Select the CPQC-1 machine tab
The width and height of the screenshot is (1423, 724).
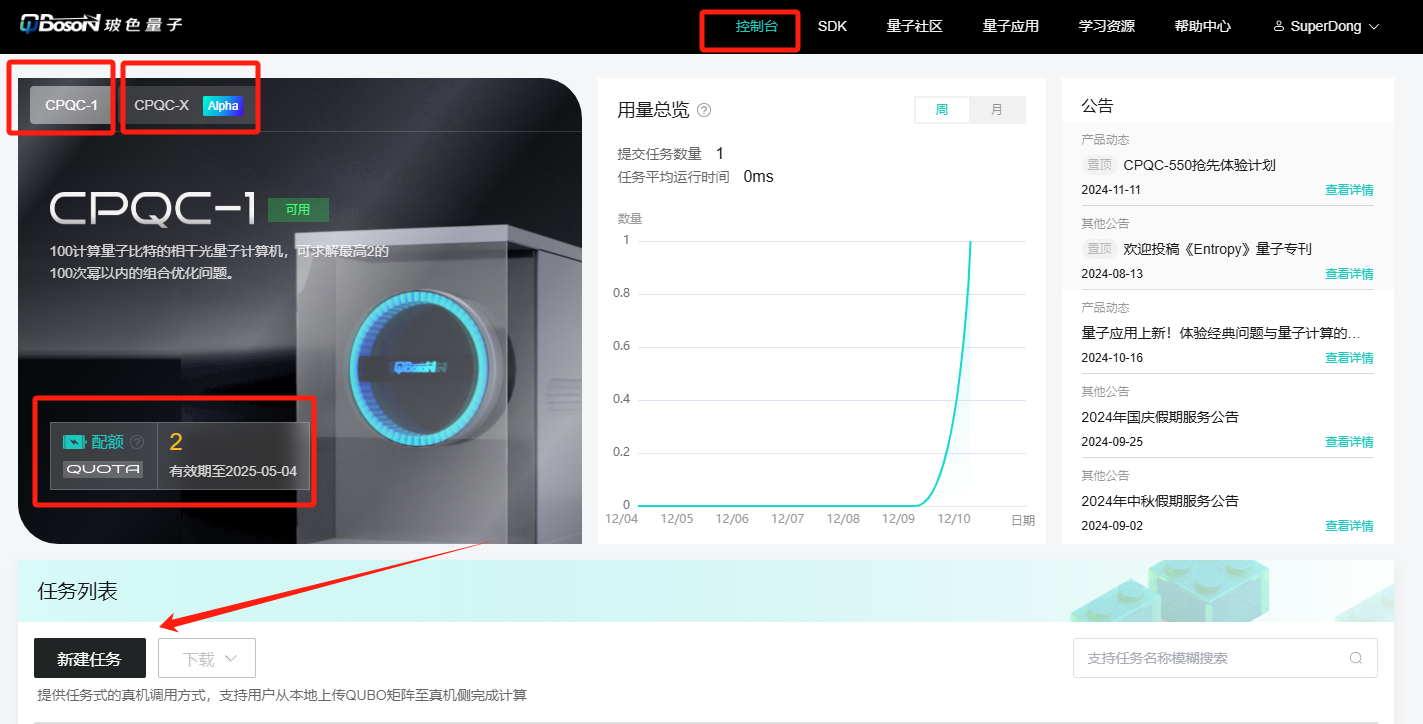71,105
